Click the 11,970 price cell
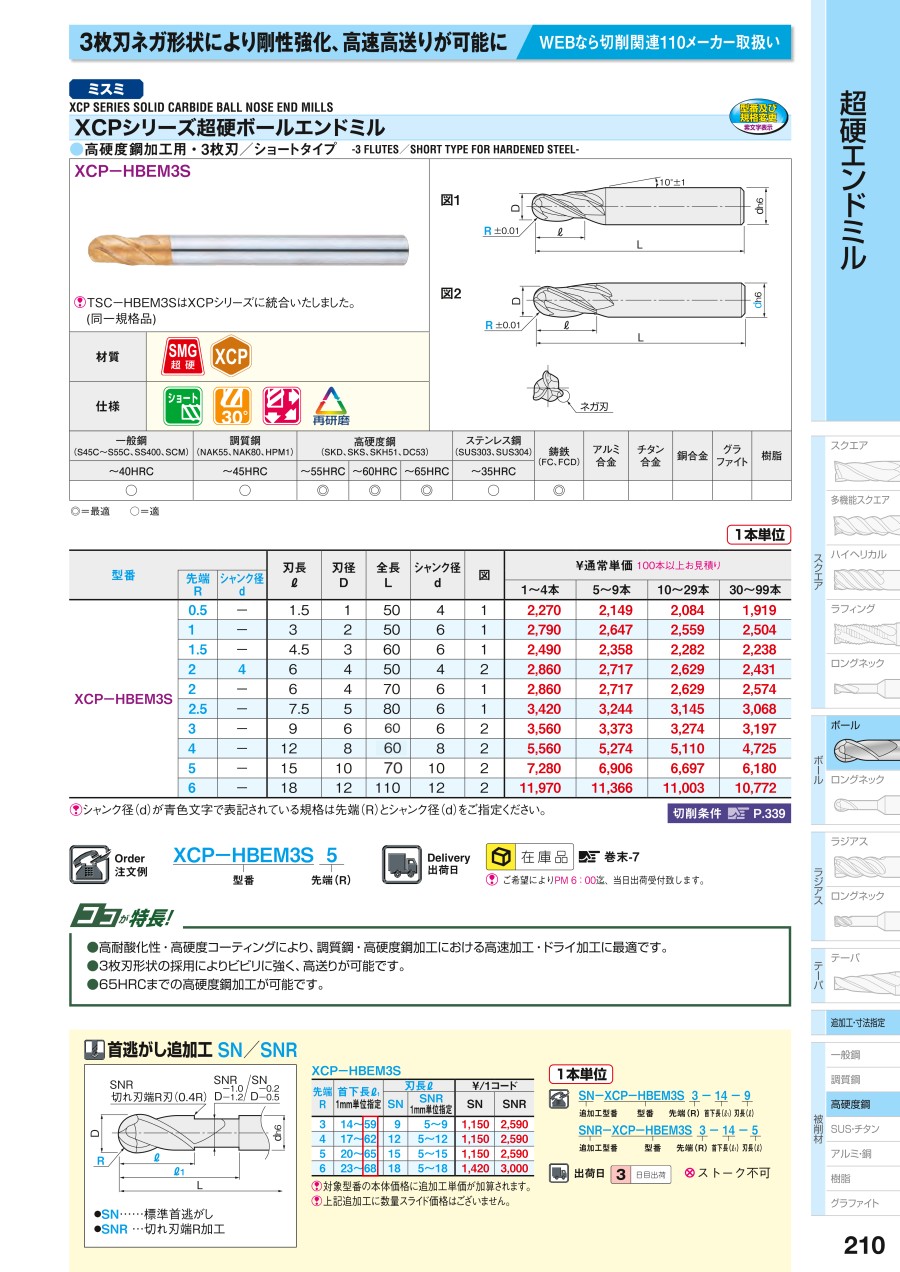Screen dimensions: 900x1272 tap(540, 788)
